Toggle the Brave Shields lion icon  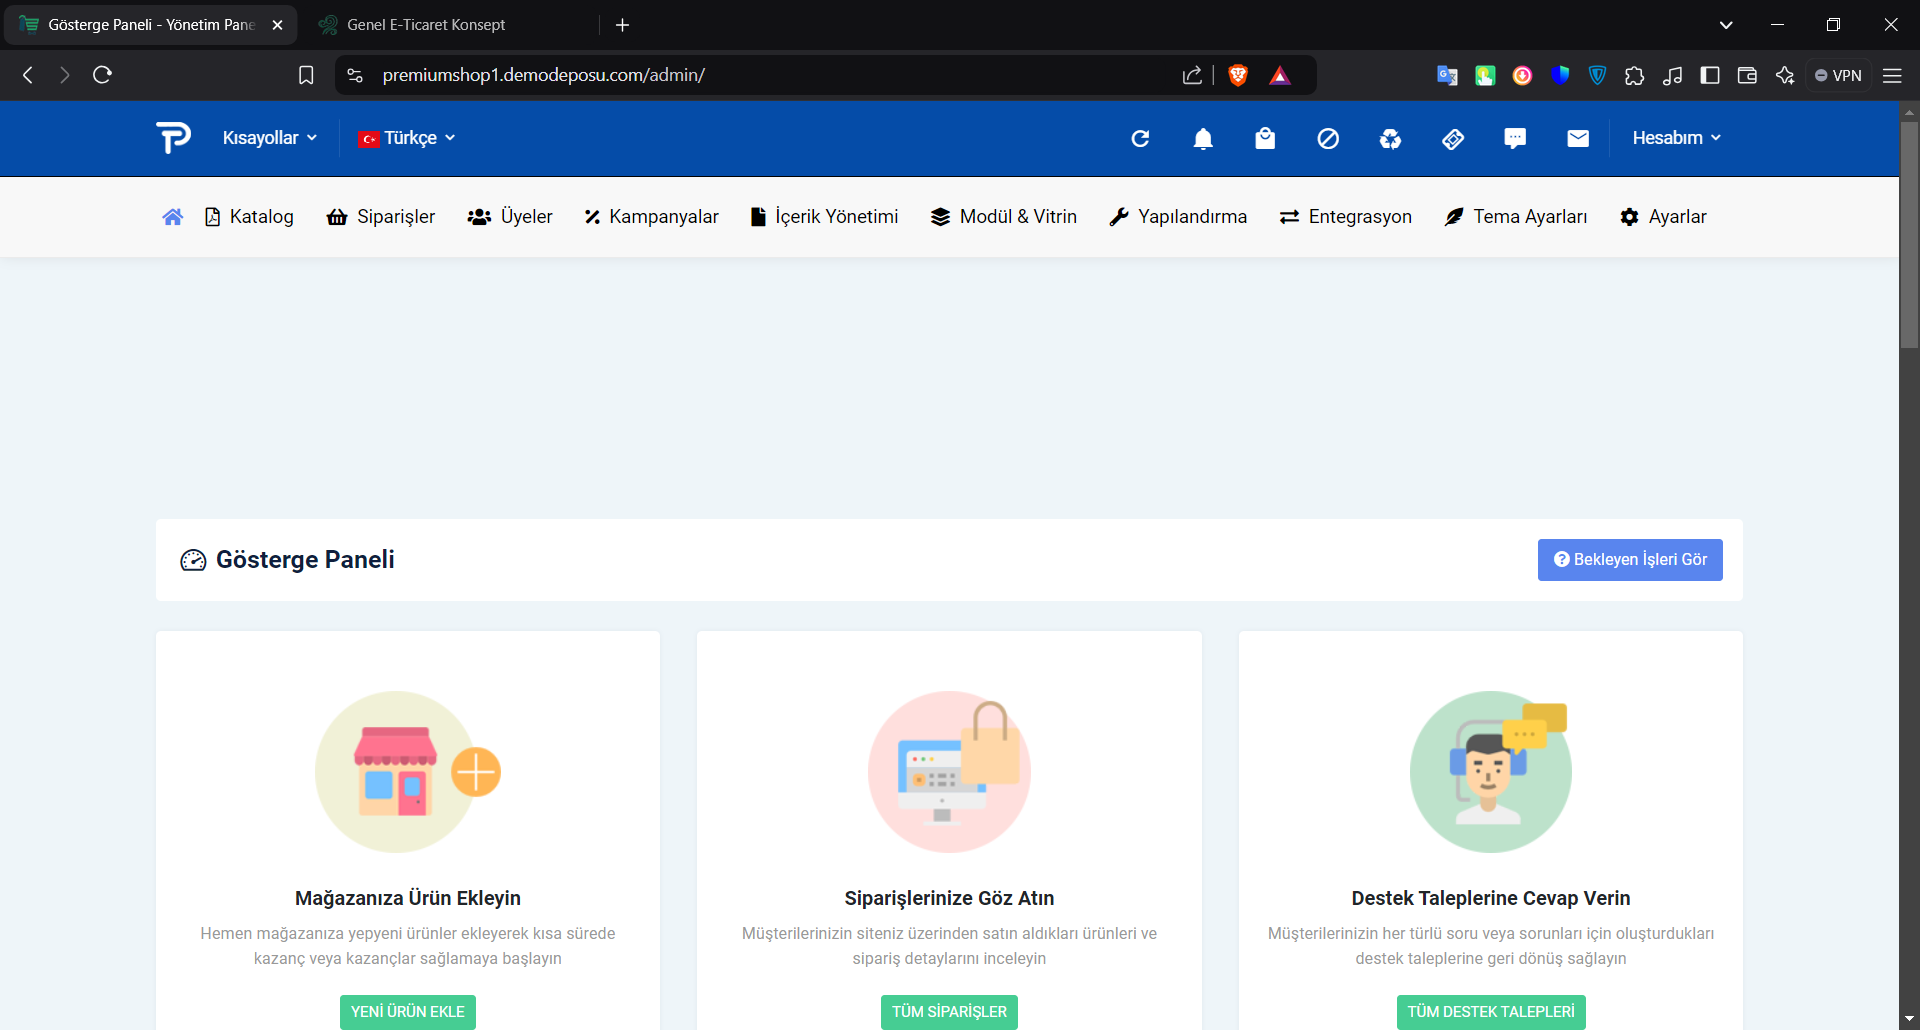[x=1238, y=76]
